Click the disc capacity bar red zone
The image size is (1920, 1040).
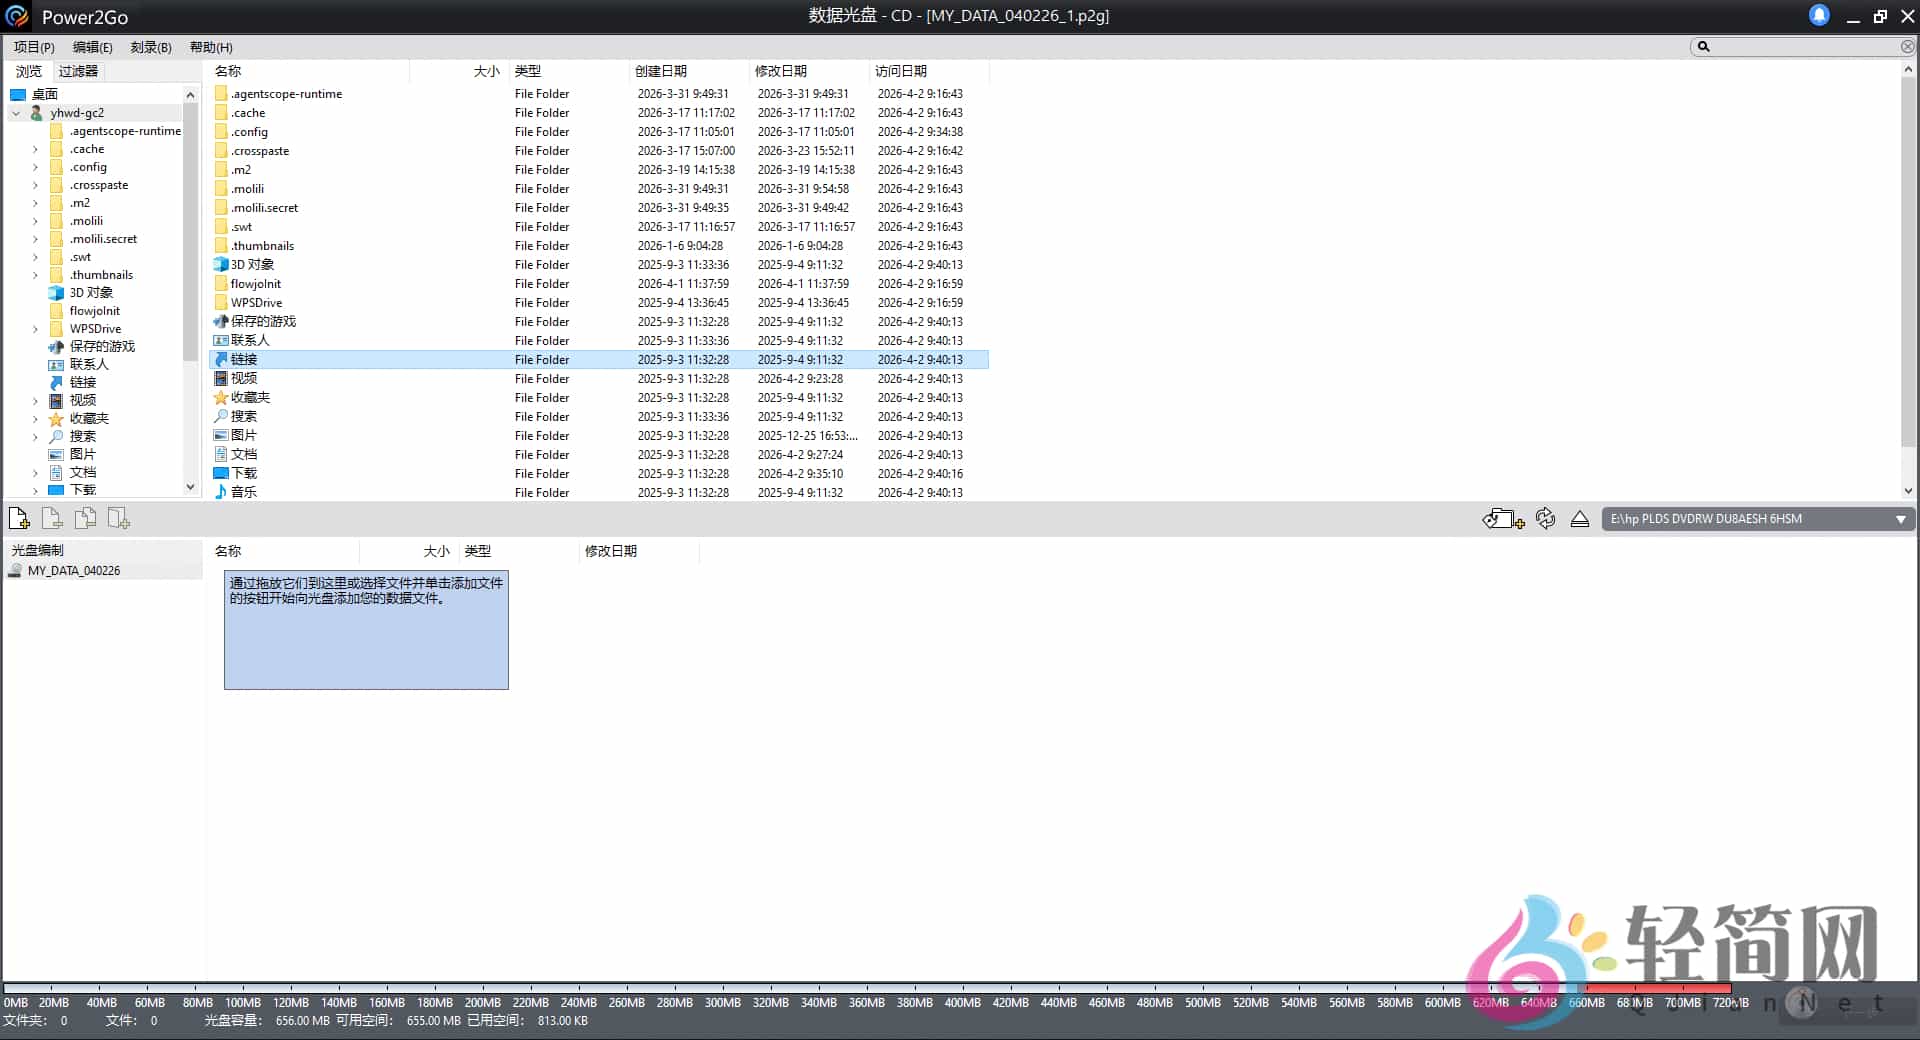[x=1657, y=988]
